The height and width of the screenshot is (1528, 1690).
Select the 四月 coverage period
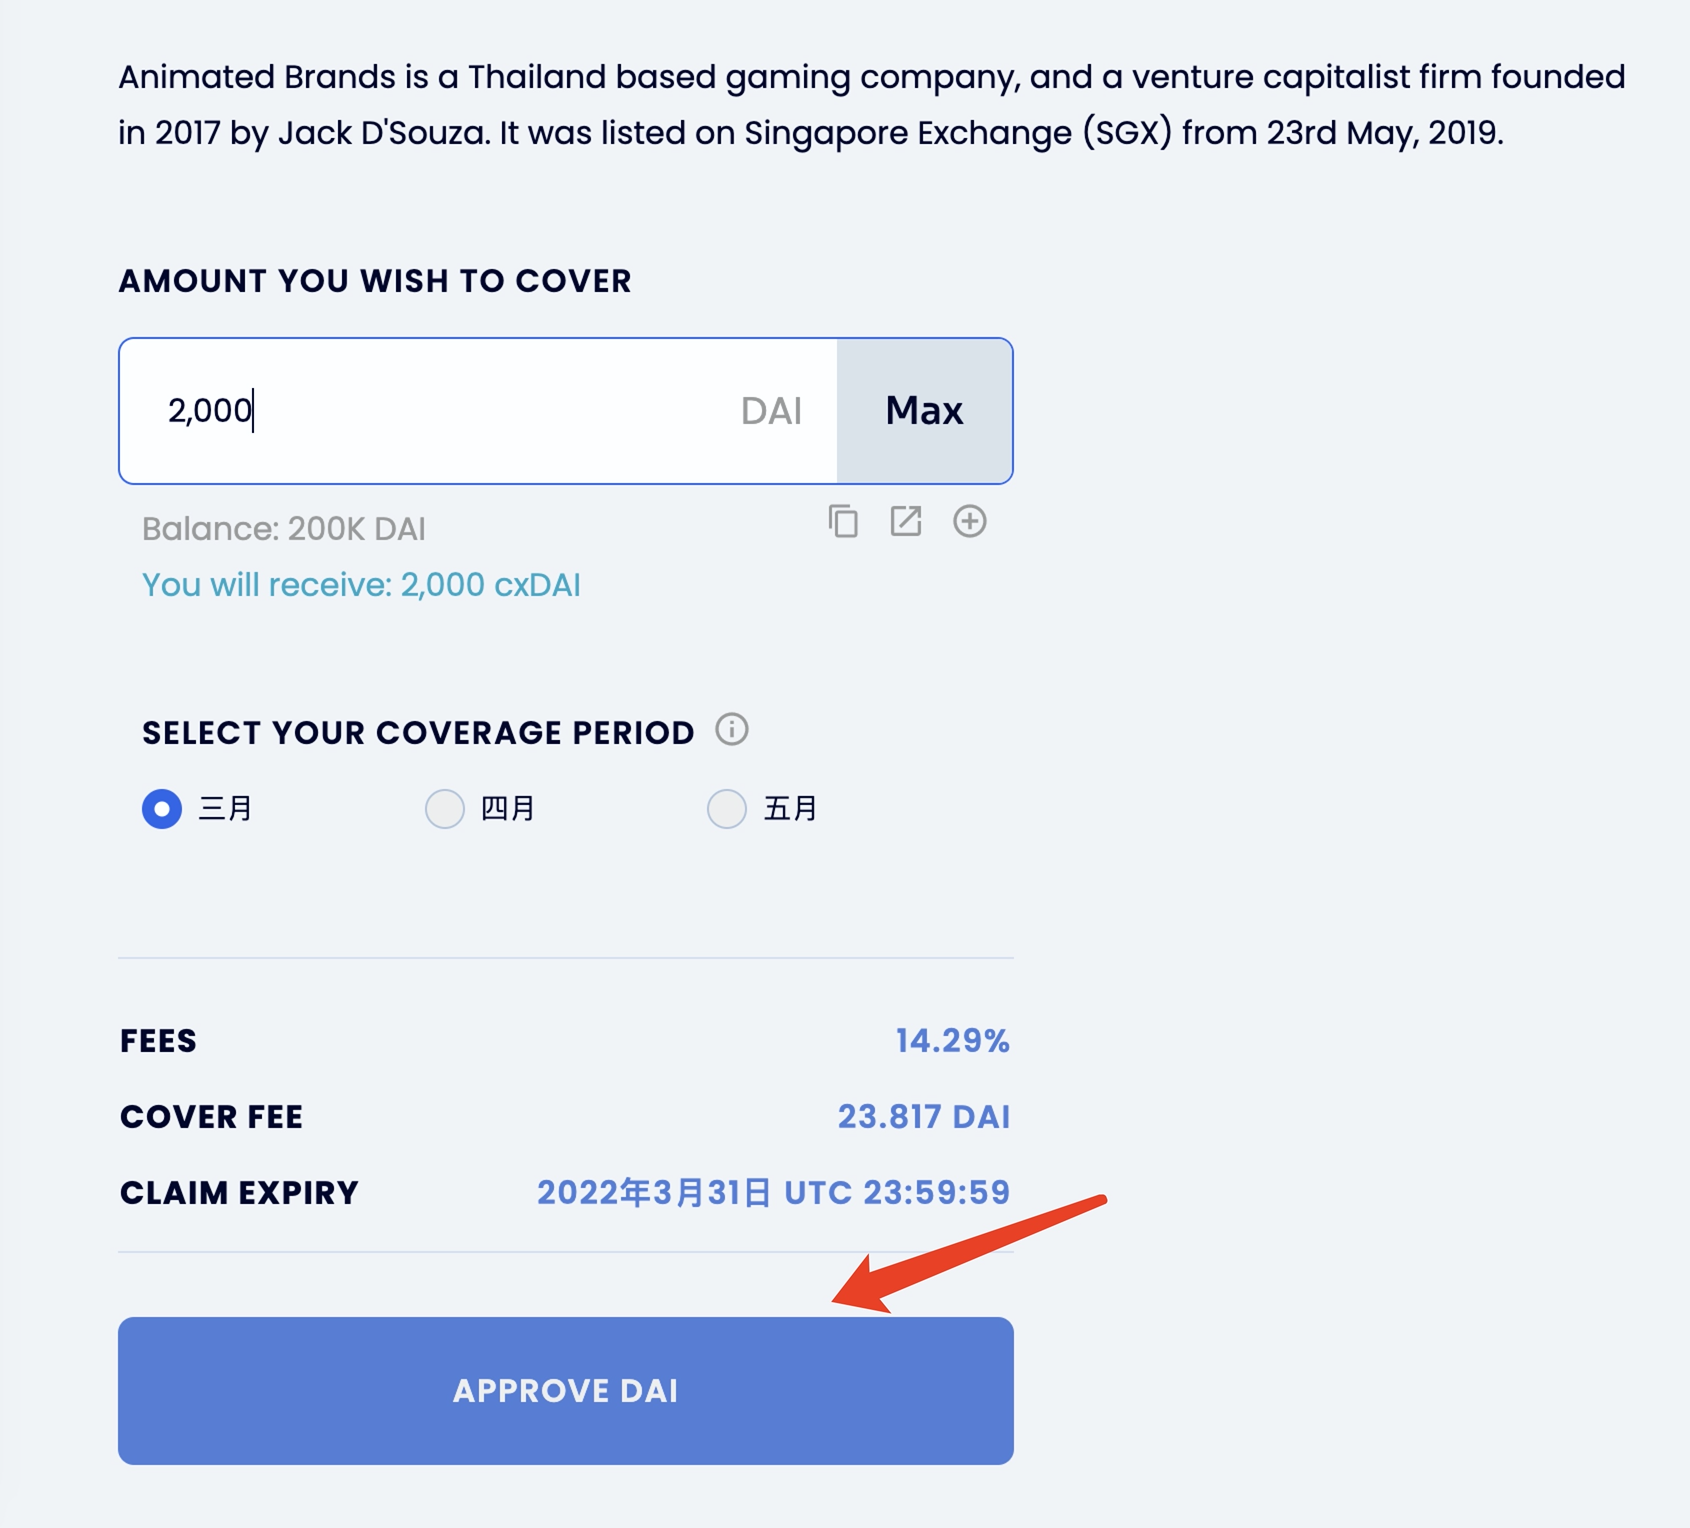coord(445,808)
